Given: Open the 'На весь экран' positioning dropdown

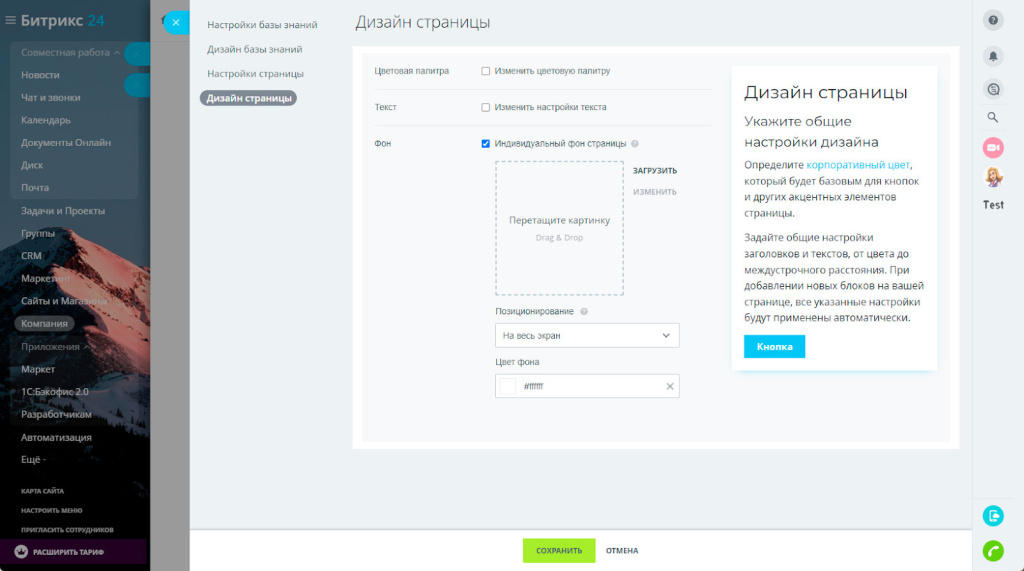Looking at the screenshot, I should (x=587, y=336).
